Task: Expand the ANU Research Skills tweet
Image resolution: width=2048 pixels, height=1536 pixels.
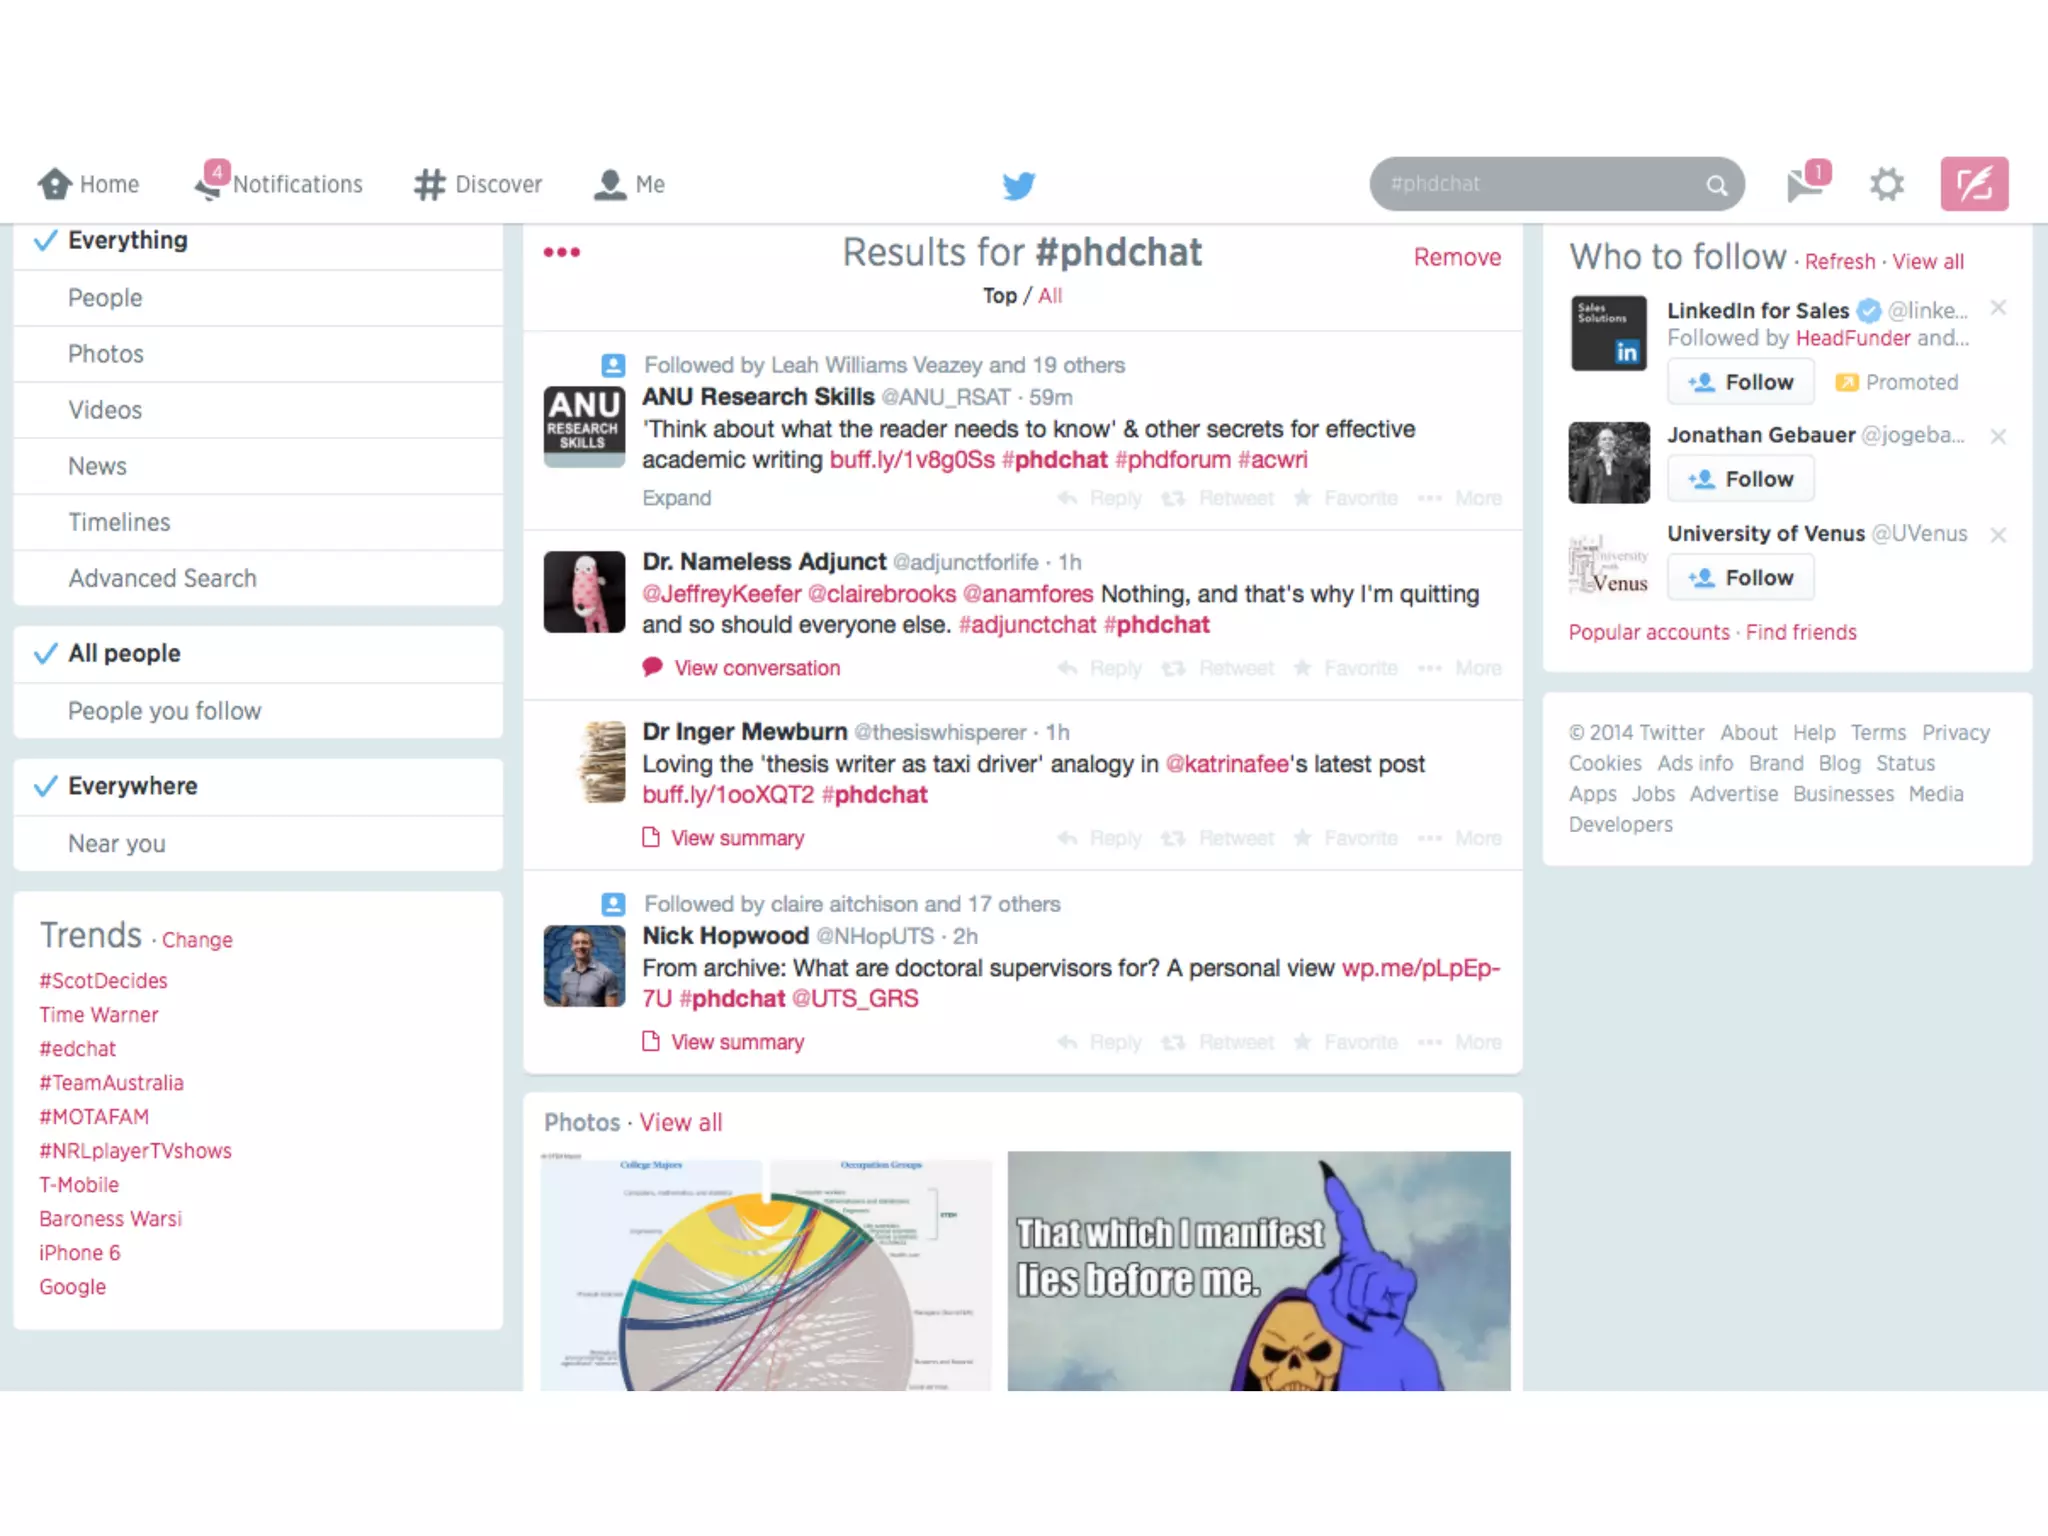Action: click(676, 498)
